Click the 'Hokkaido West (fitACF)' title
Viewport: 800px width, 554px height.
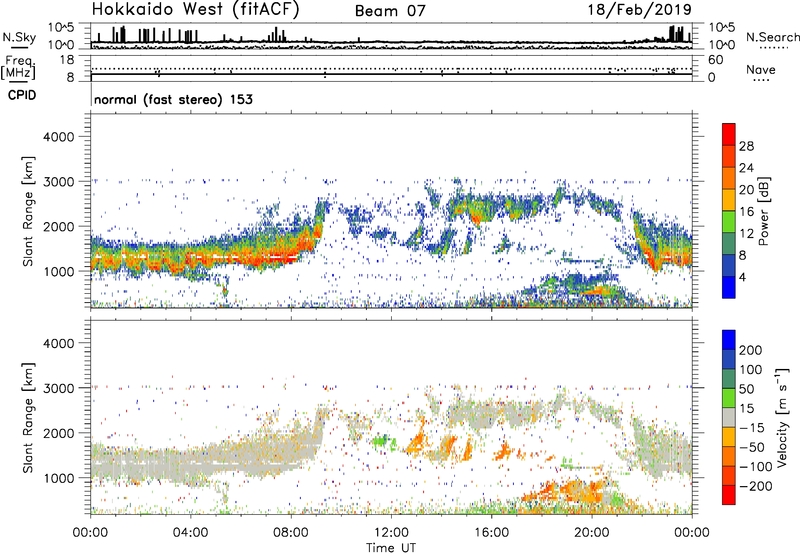point(195,10)
